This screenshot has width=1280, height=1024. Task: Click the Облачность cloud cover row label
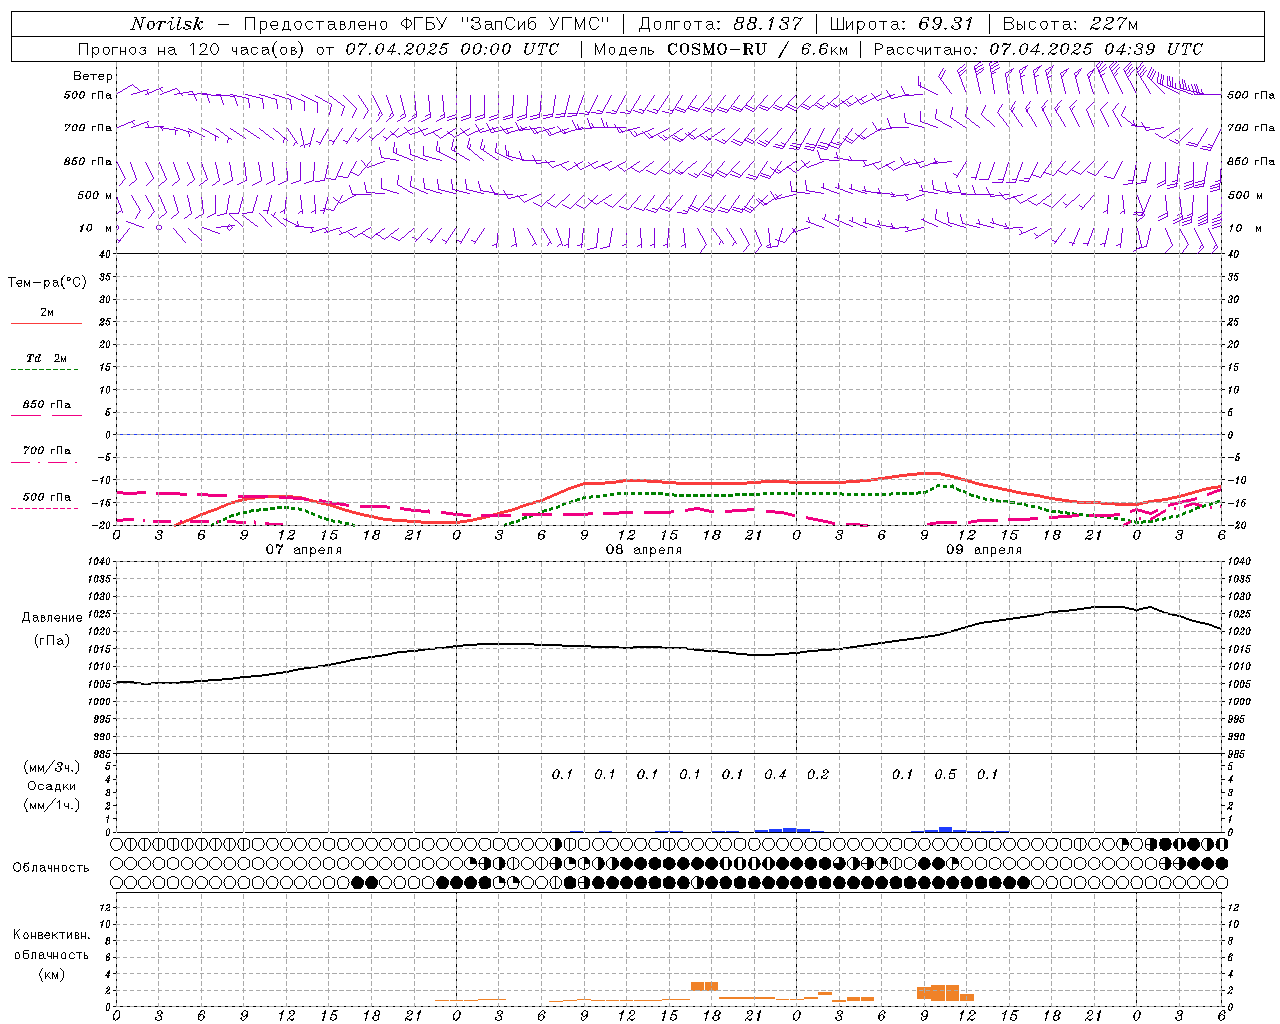coord(51,868)
